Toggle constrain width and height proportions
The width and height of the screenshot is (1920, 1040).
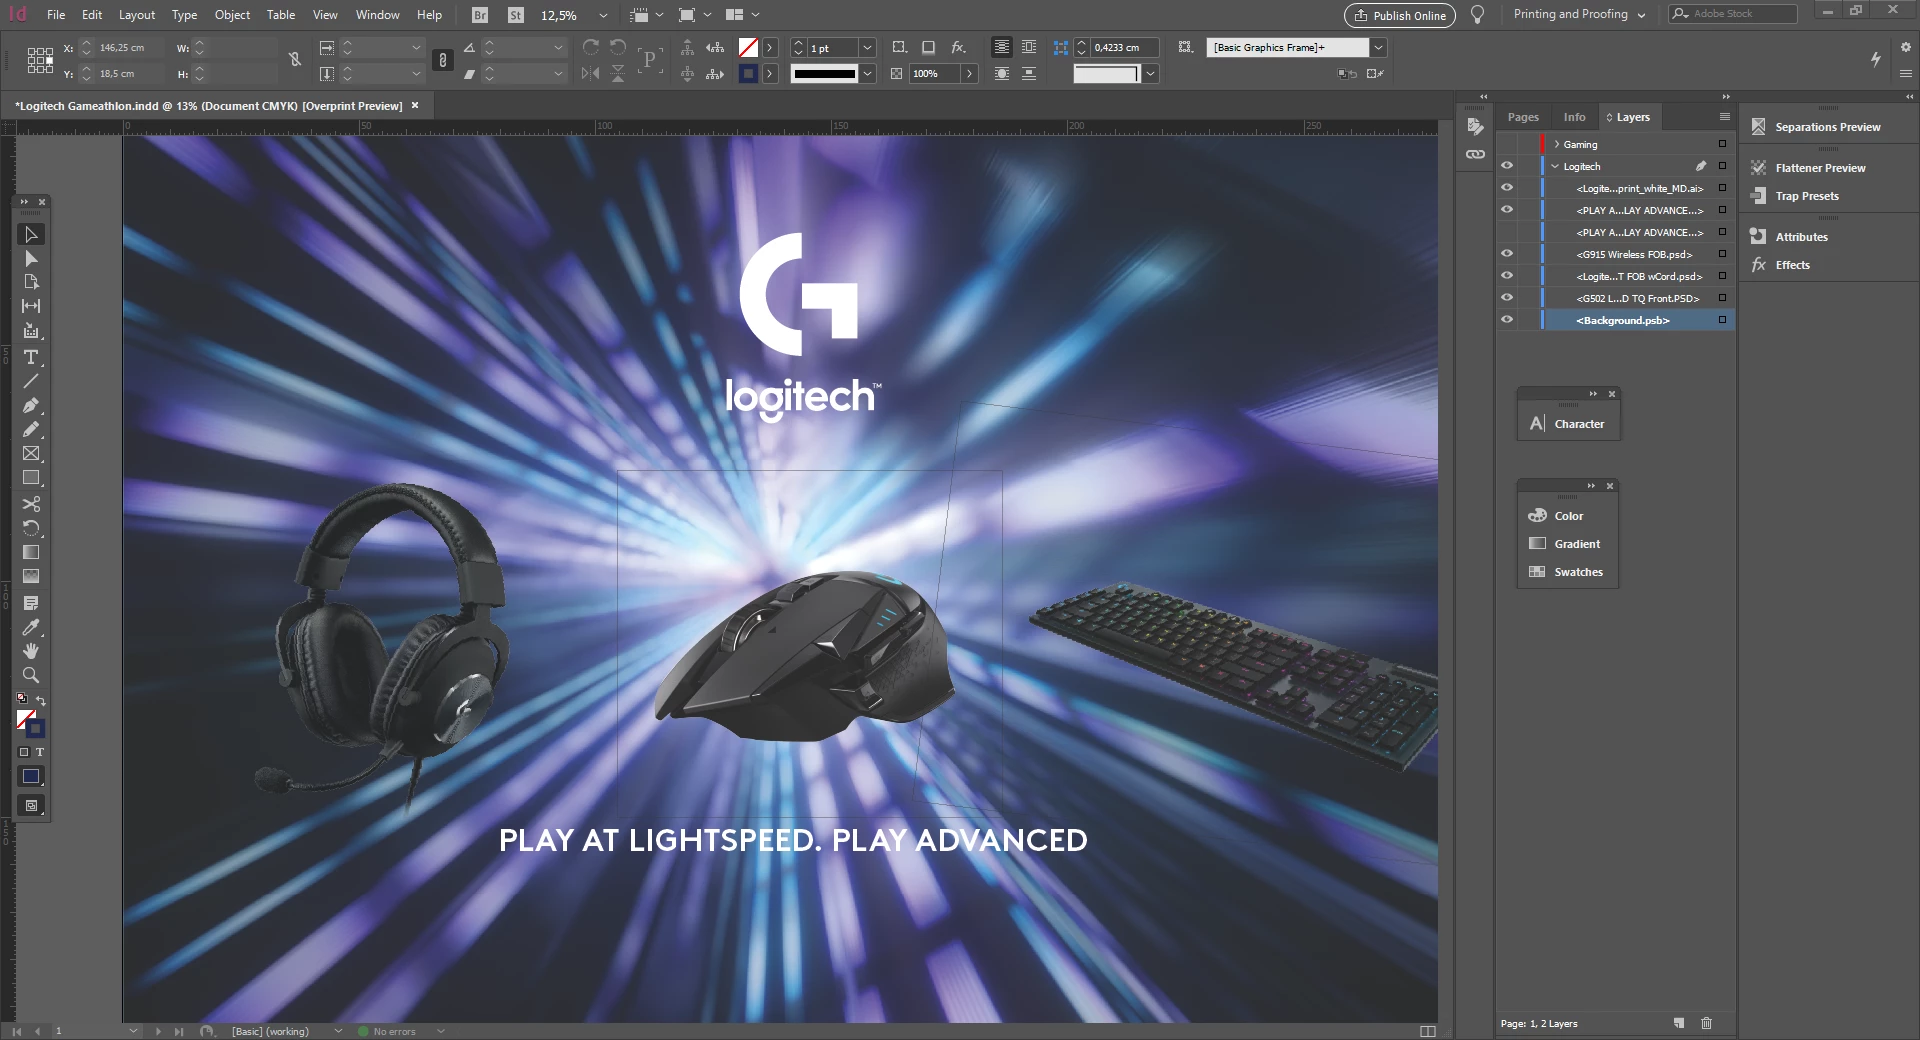click(x=295, y=60)
